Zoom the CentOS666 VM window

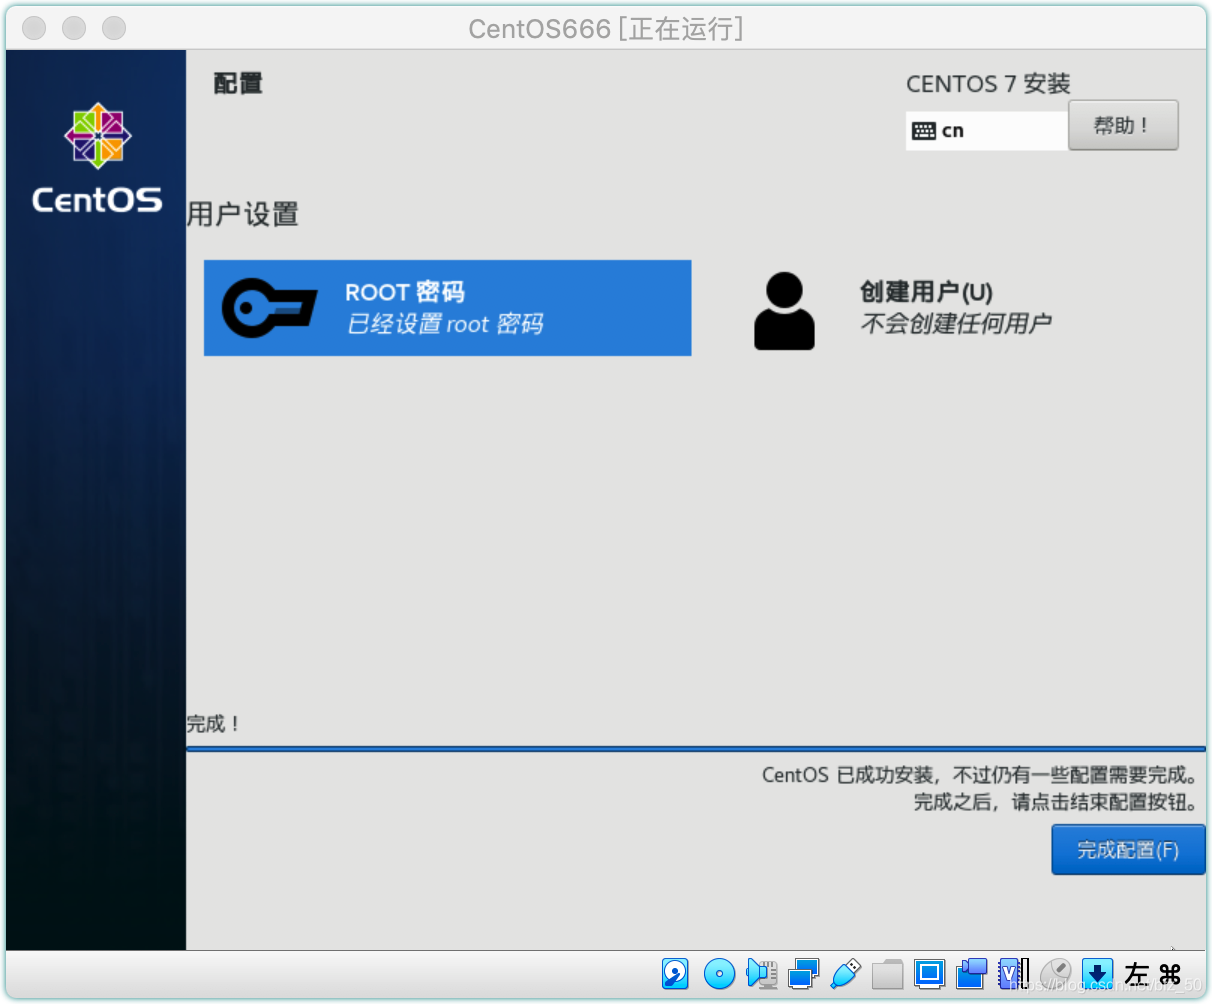(x=114, y=28)
